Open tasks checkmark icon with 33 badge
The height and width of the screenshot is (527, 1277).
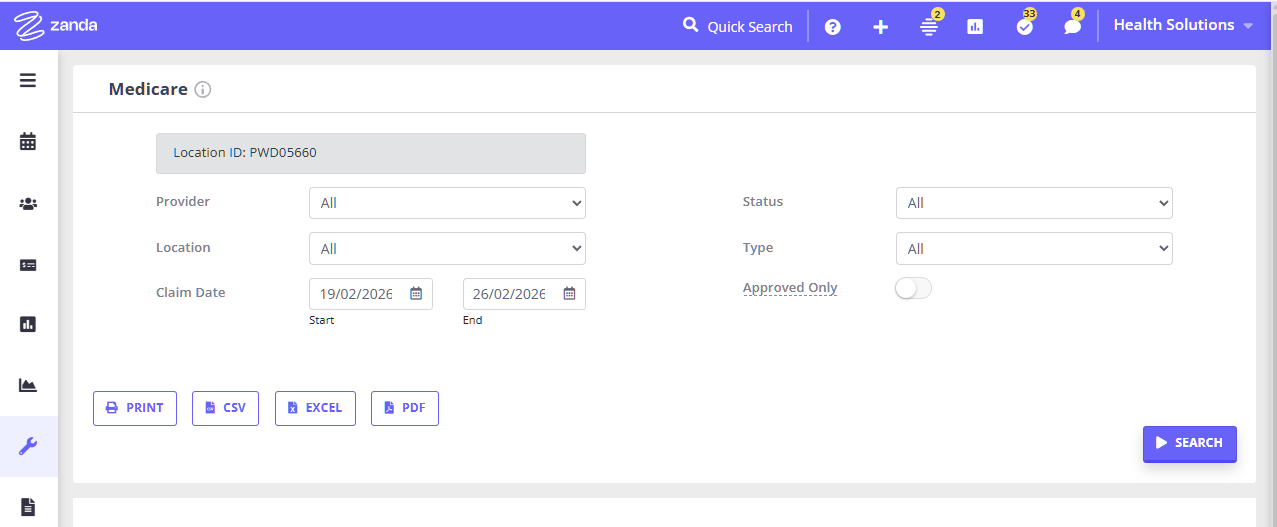click(x=1024, y=27)
